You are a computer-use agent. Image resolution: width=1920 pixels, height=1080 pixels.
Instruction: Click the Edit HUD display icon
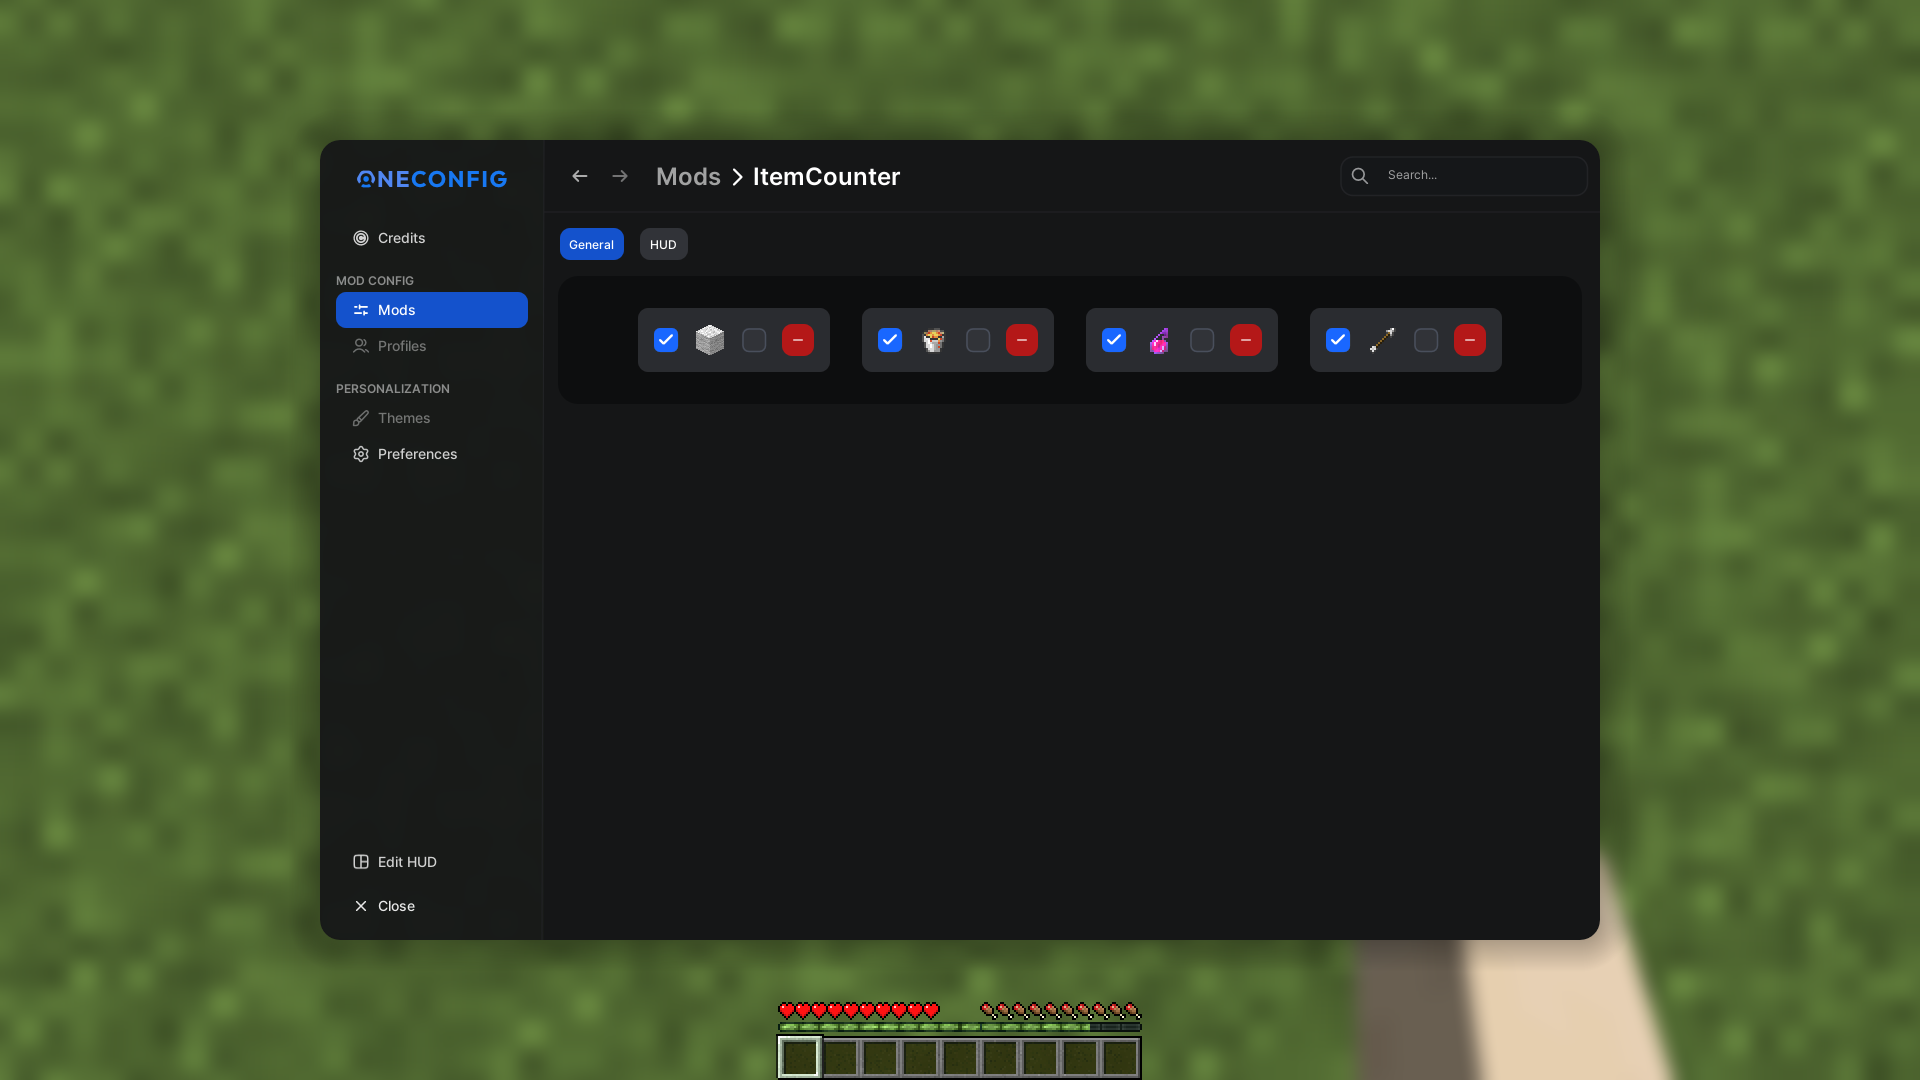tap(361, 861)
